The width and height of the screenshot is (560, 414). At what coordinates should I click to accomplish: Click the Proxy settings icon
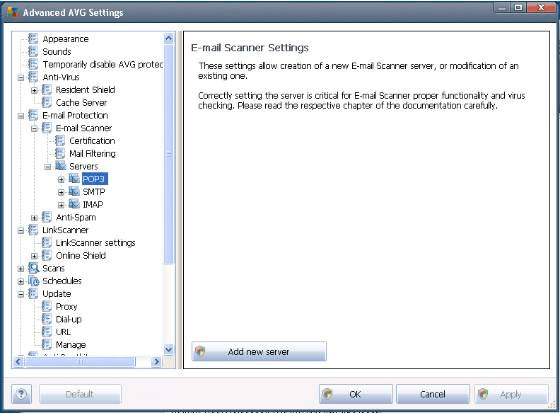(x=46, y=306)
